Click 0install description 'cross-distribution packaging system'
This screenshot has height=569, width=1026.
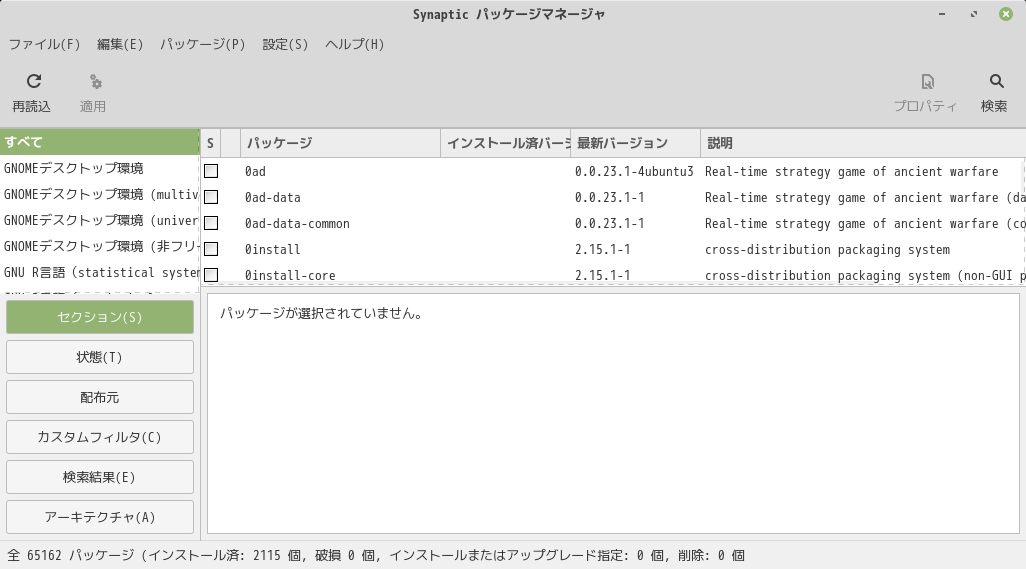tap(827, 250)
